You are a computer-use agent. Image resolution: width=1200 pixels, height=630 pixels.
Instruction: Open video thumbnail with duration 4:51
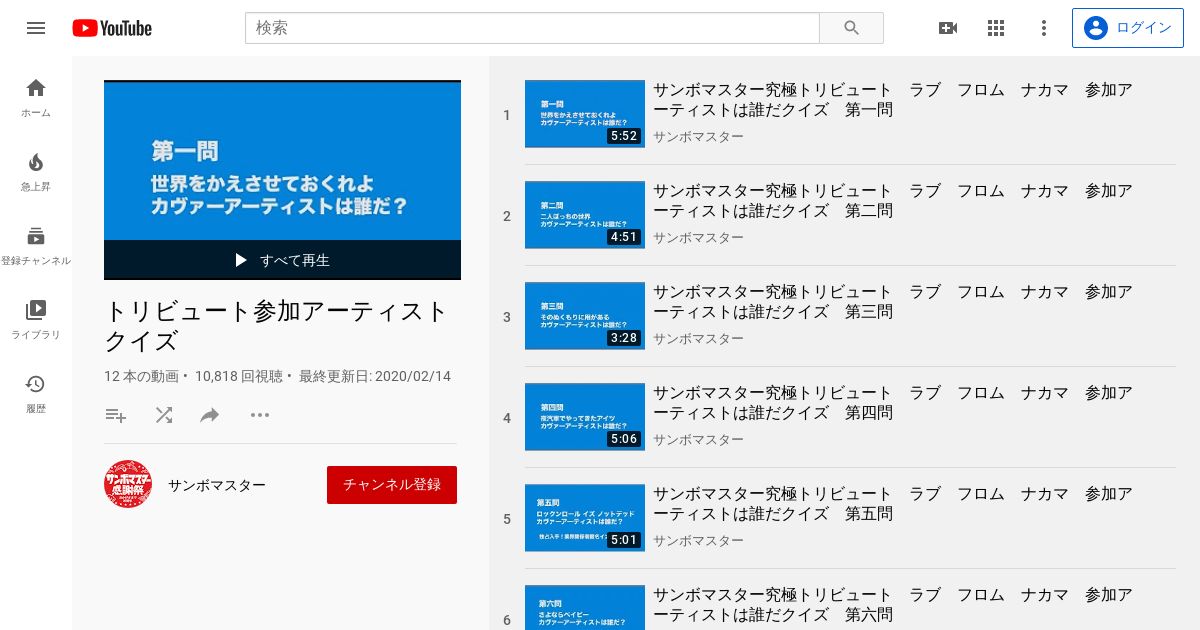[x=585, y=215]
